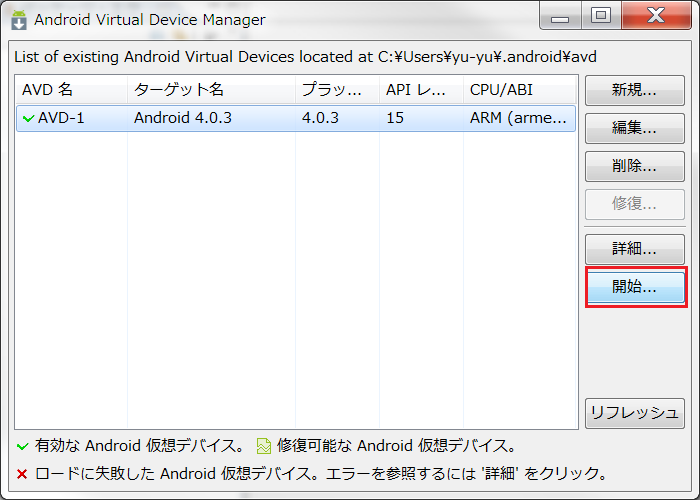Click the Android icon in title bar
This screenshot has height=500, width=700.
[x=19, y=20]
